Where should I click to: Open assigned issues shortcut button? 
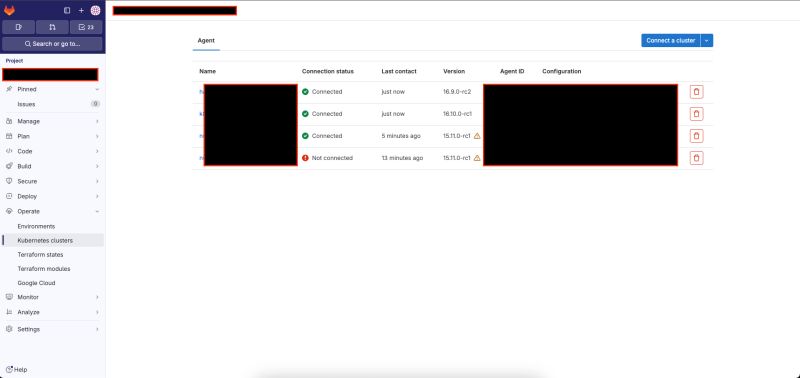pyautogui.click(x=18, y=27)
